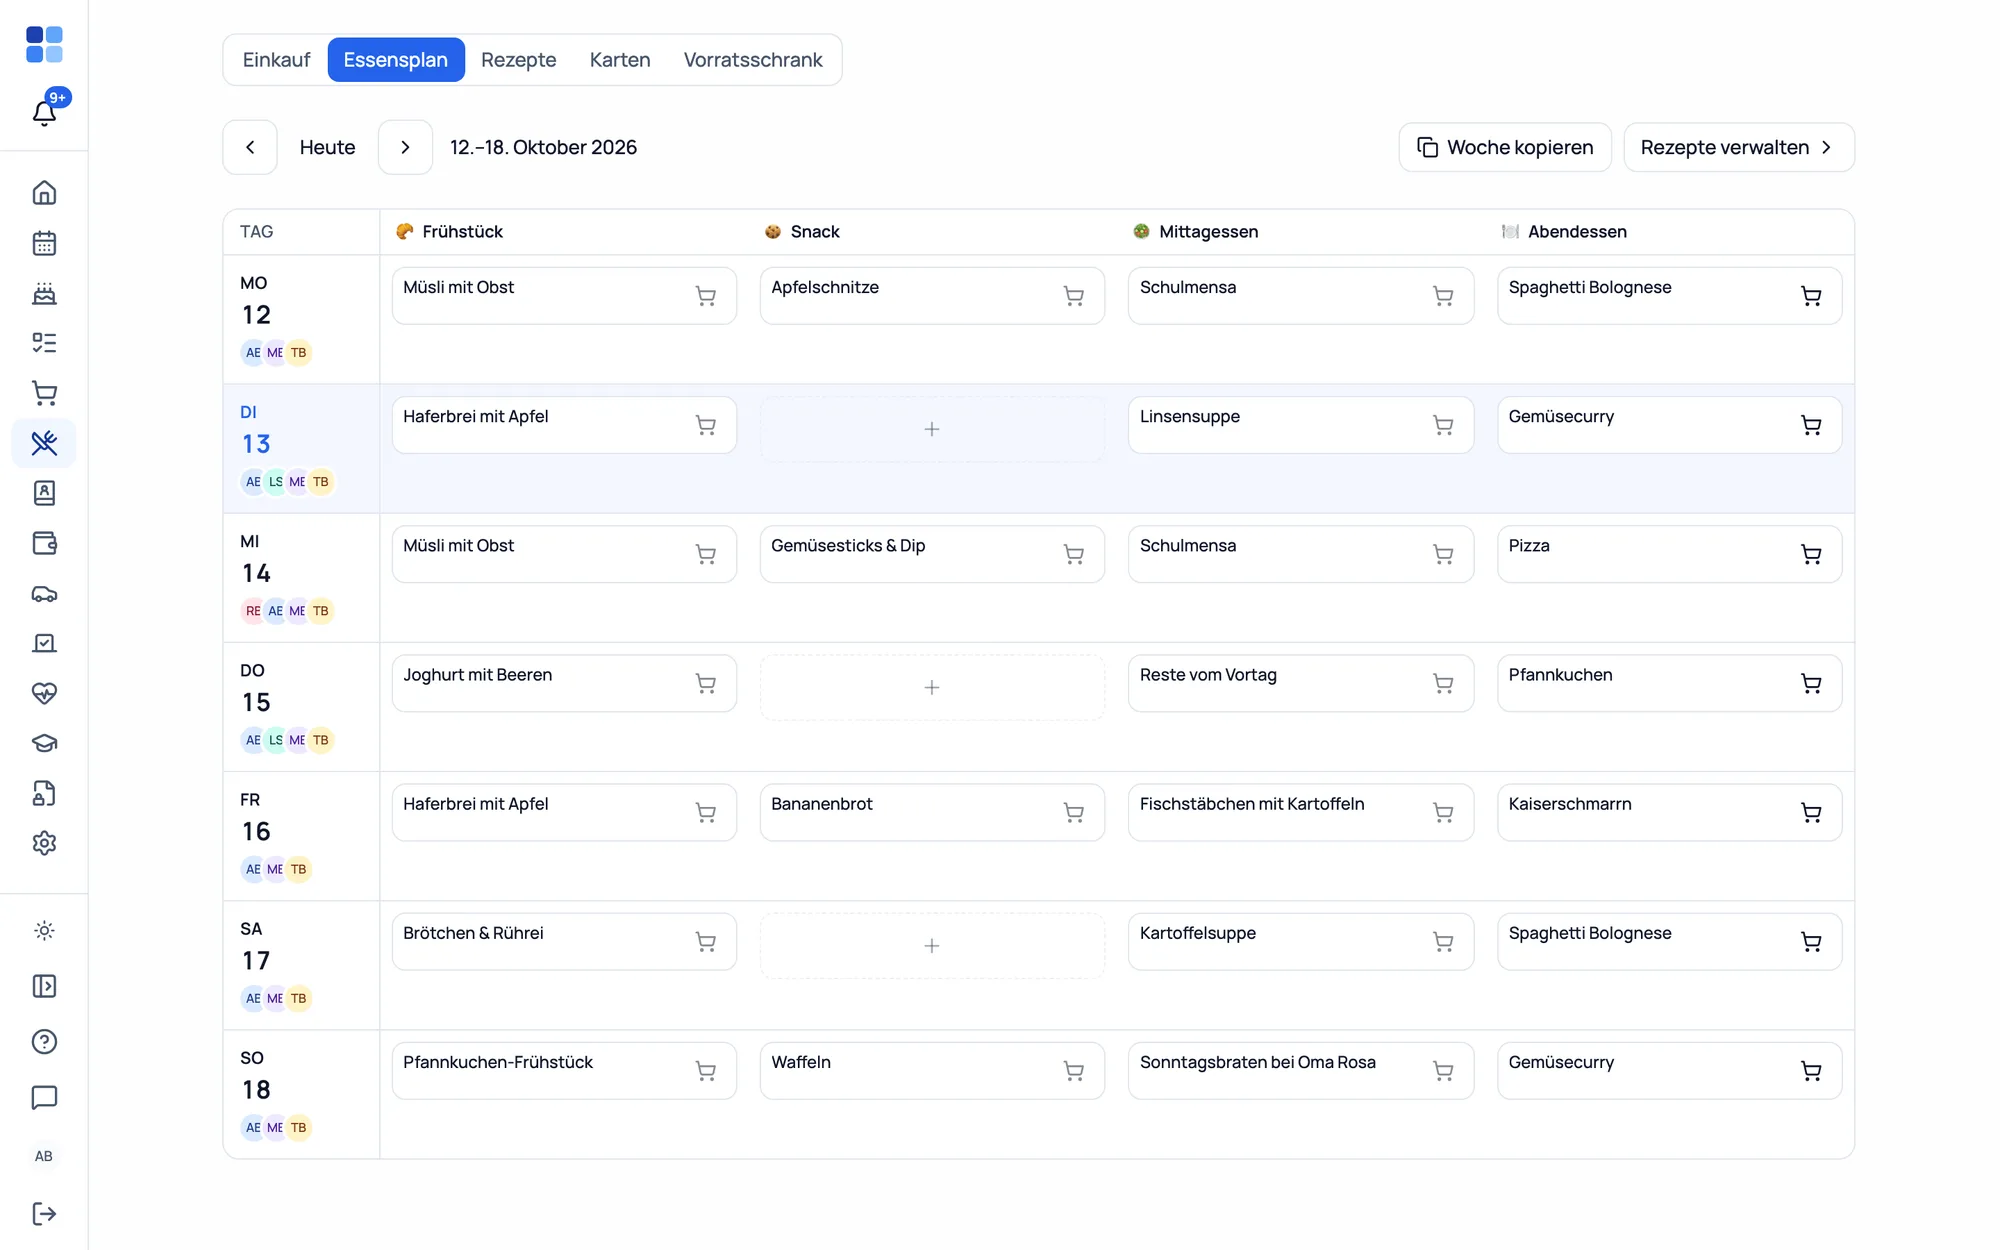Image resolution: width=2000 pixels, height=1250 pixels.
Task: Open notifications bell with 9+ badge
Action: tap(44, 112)
